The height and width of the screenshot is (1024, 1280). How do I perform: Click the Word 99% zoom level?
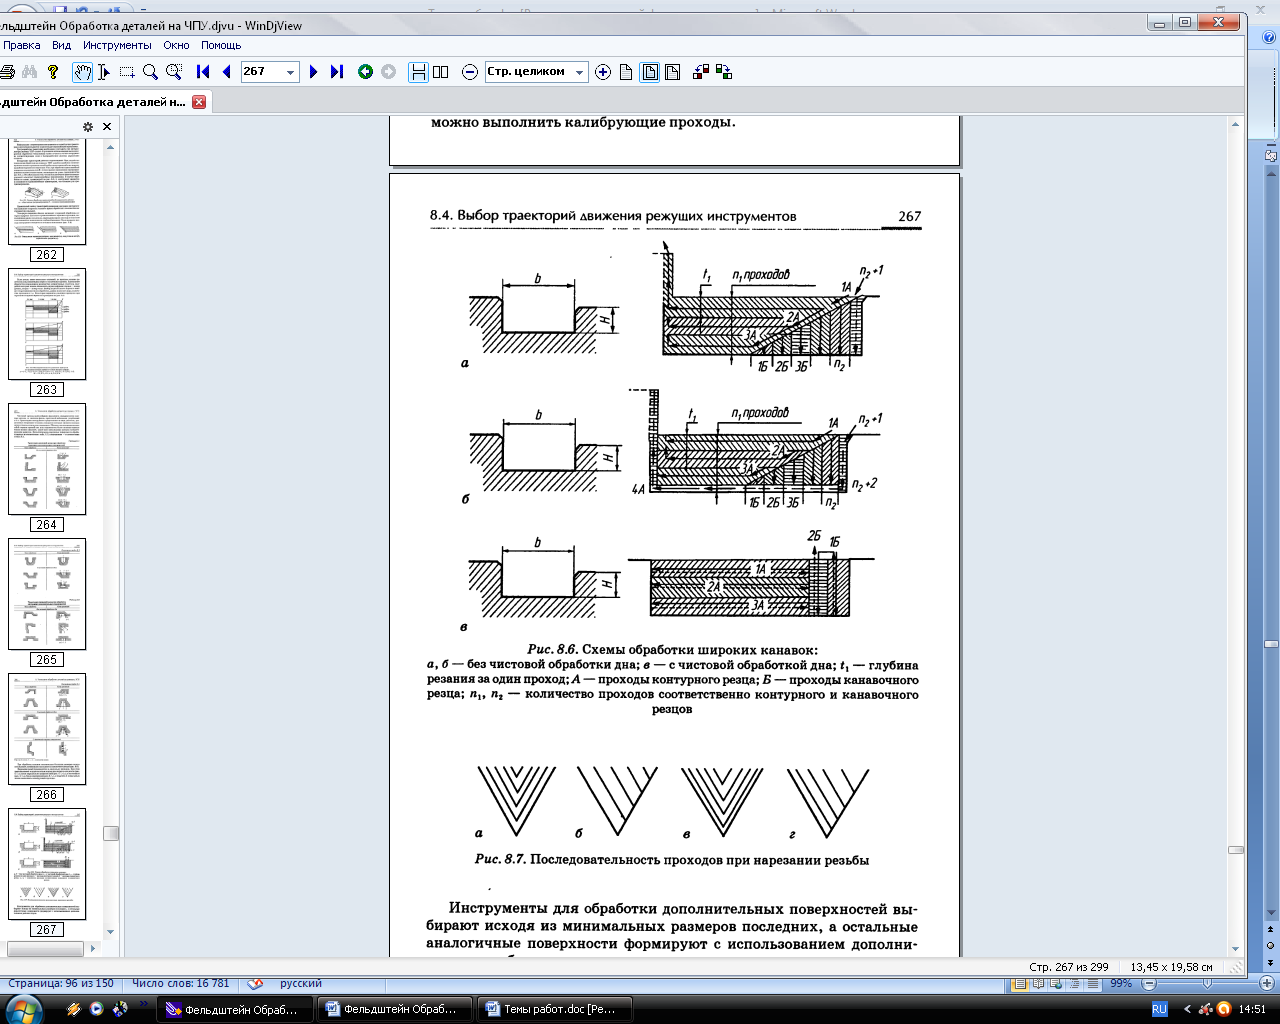click(1121, 984)
